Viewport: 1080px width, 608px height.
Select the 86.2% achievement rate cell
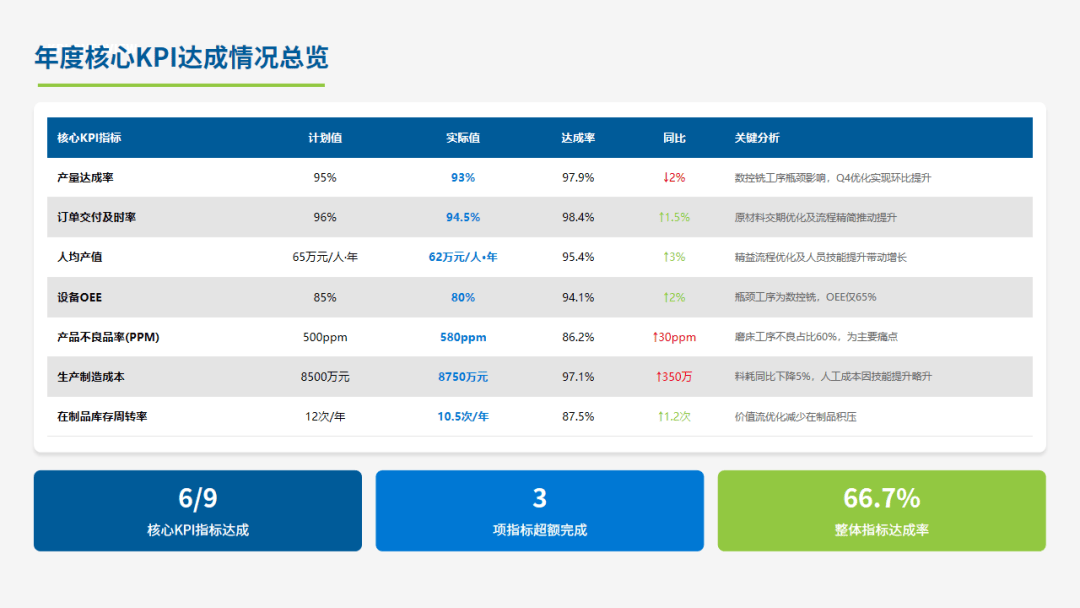(x=578, y=337)
